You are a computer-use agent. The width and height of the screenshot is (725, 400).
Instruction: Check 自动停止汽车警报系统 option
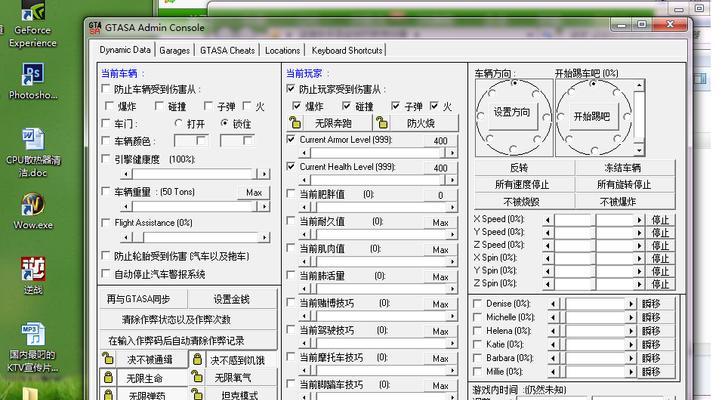106,274
